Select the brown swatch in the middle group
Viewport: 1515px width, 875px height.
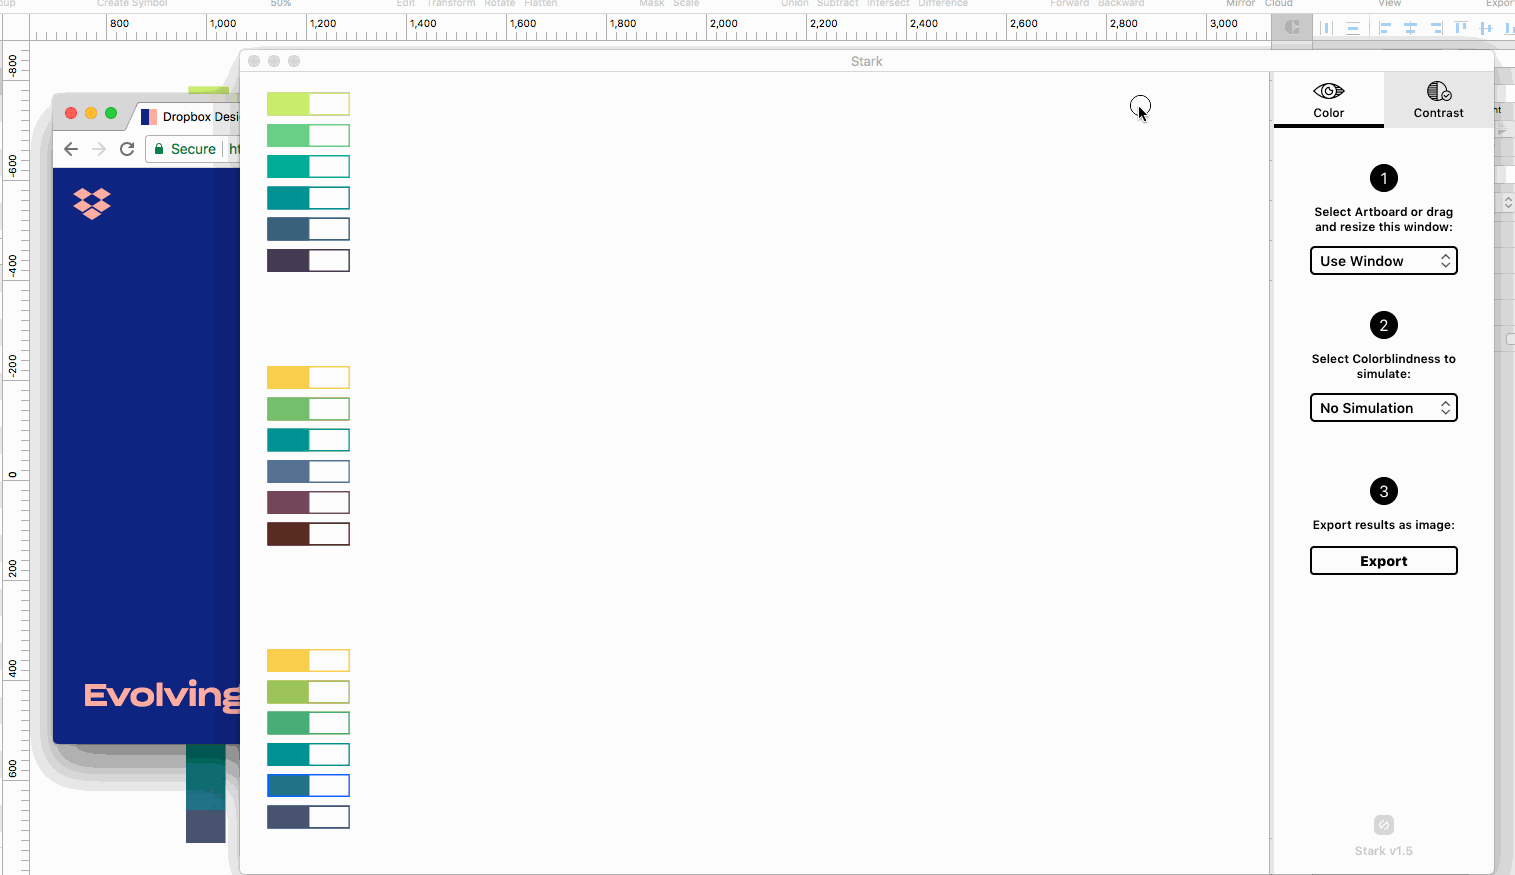click(308, 534)
